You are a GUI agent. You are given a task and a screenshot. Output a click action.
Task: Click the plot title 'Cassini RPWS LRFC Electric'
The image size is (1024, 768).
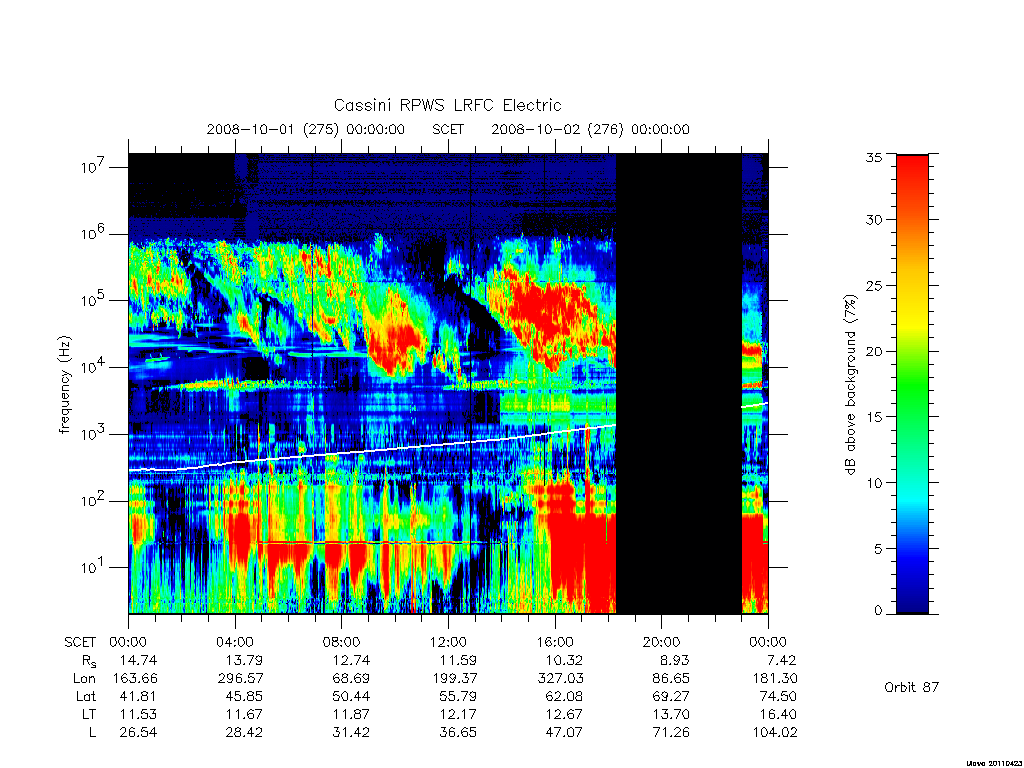click(447, 105)
